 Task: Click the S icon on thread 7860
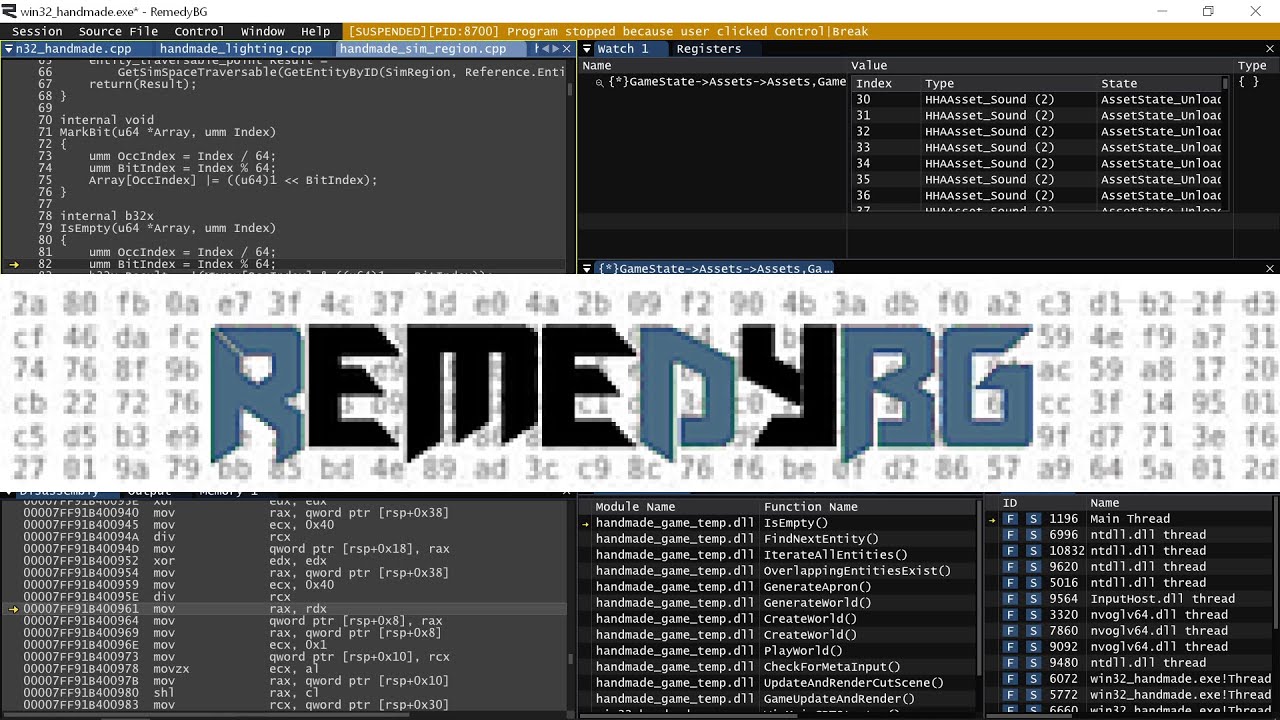click(1033, 631)
